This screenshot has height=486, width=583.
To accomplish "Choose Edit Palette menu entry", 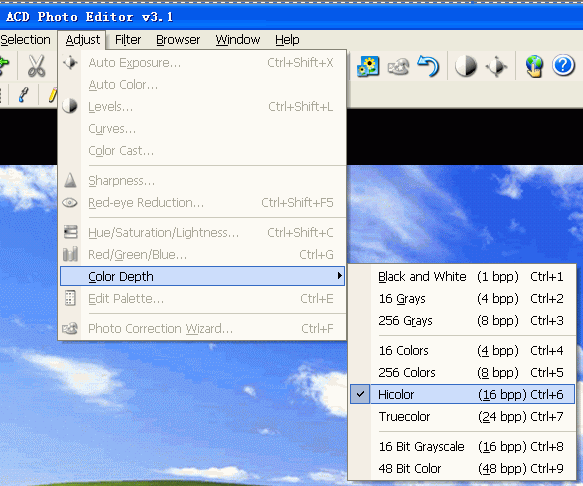I will pyautogui.click(x=203, y=299).
